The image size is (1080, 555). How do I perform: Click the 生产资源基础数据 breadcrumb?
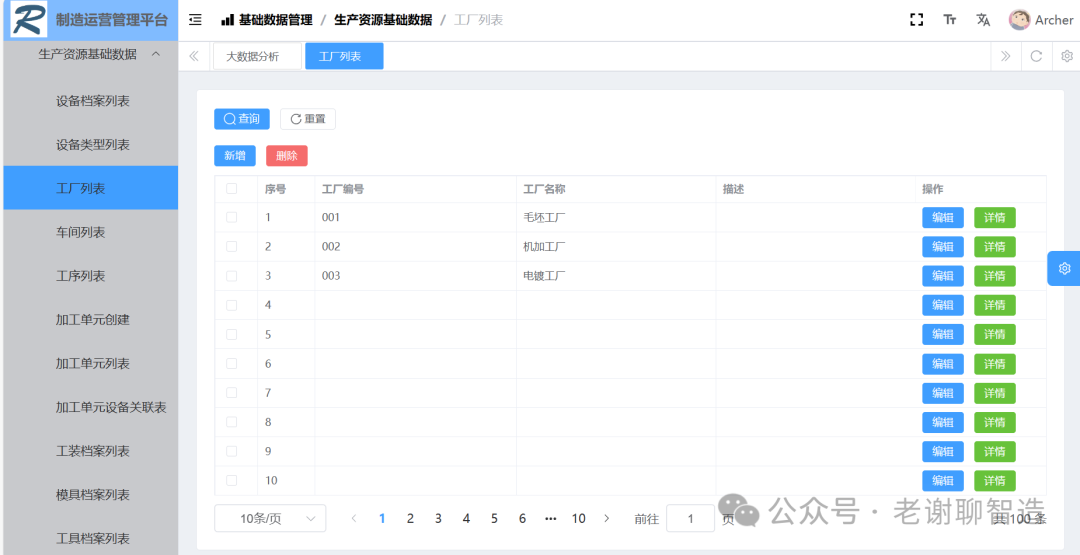tap(383, 20)
